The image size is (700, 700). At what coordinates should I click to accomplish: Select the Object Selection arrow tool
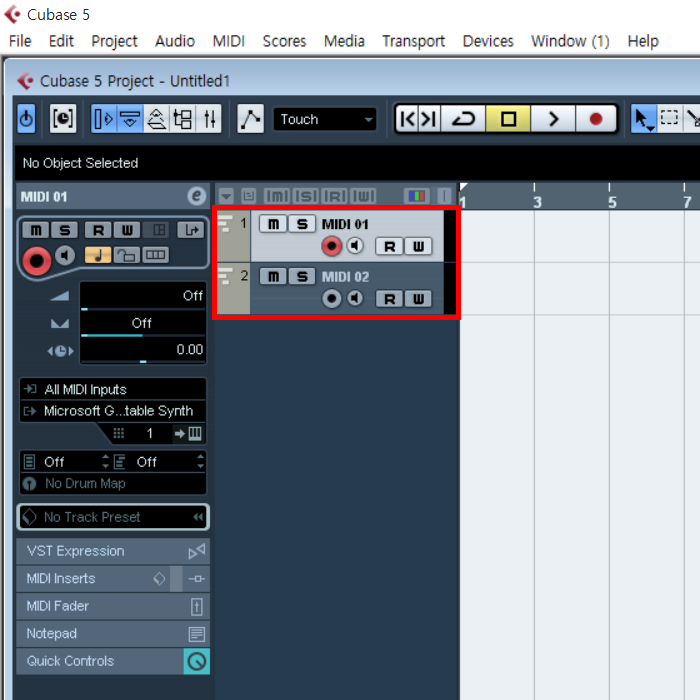643,119
